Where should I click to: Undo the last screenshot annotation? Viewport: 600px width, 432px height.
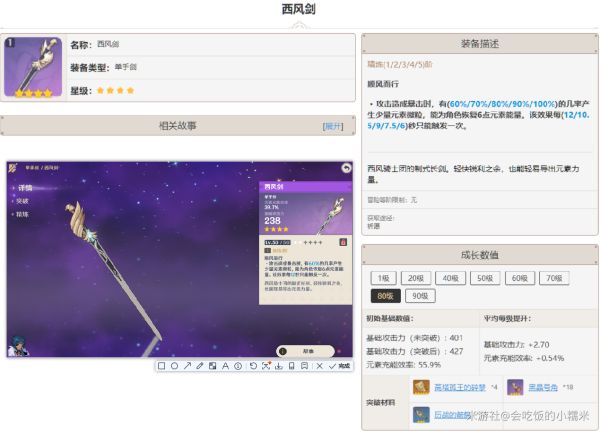tap(253, 366)
